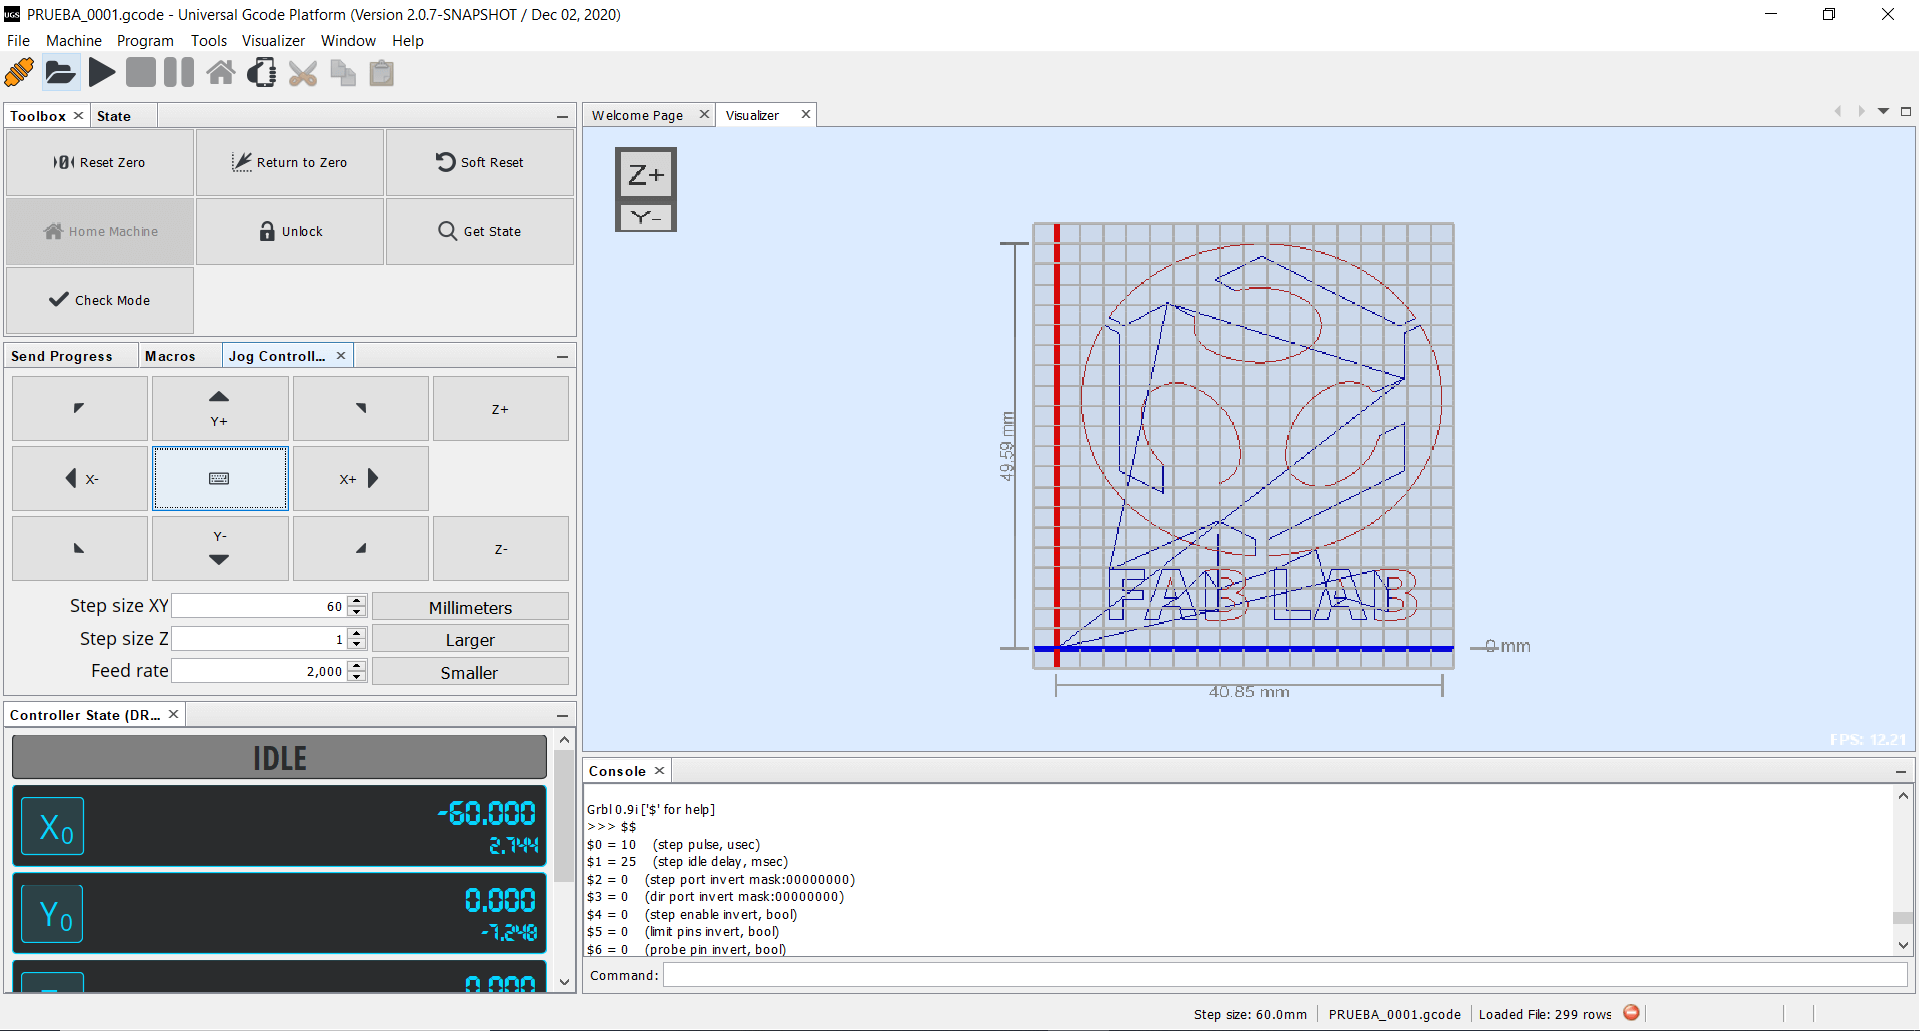Click the Unlock button
This screenshot has height=1031, width=1920.
click(290, 231)
